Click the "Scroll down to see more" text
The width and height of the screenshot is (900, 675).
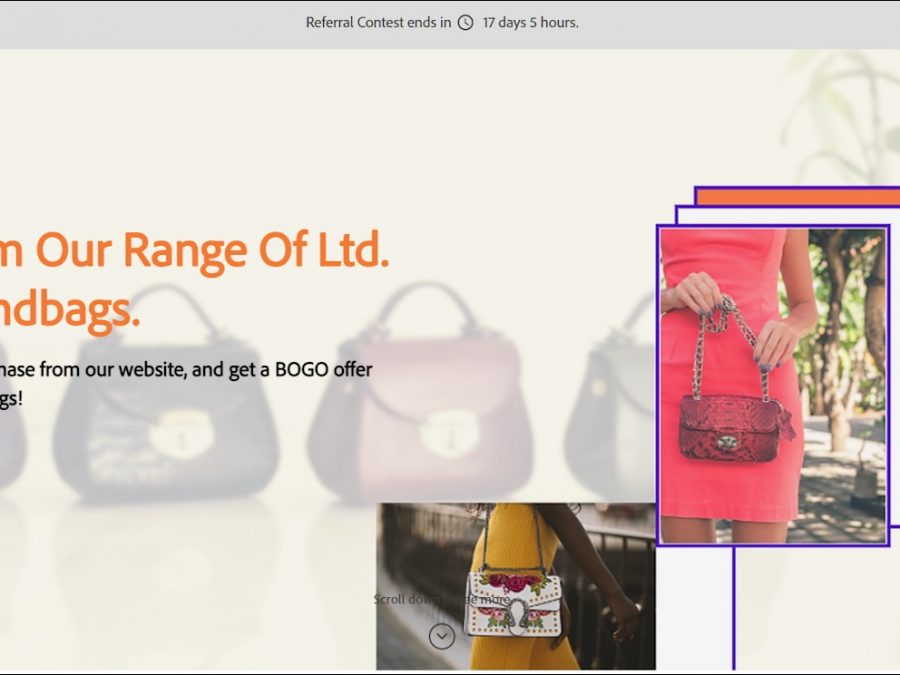coord(441,599)
